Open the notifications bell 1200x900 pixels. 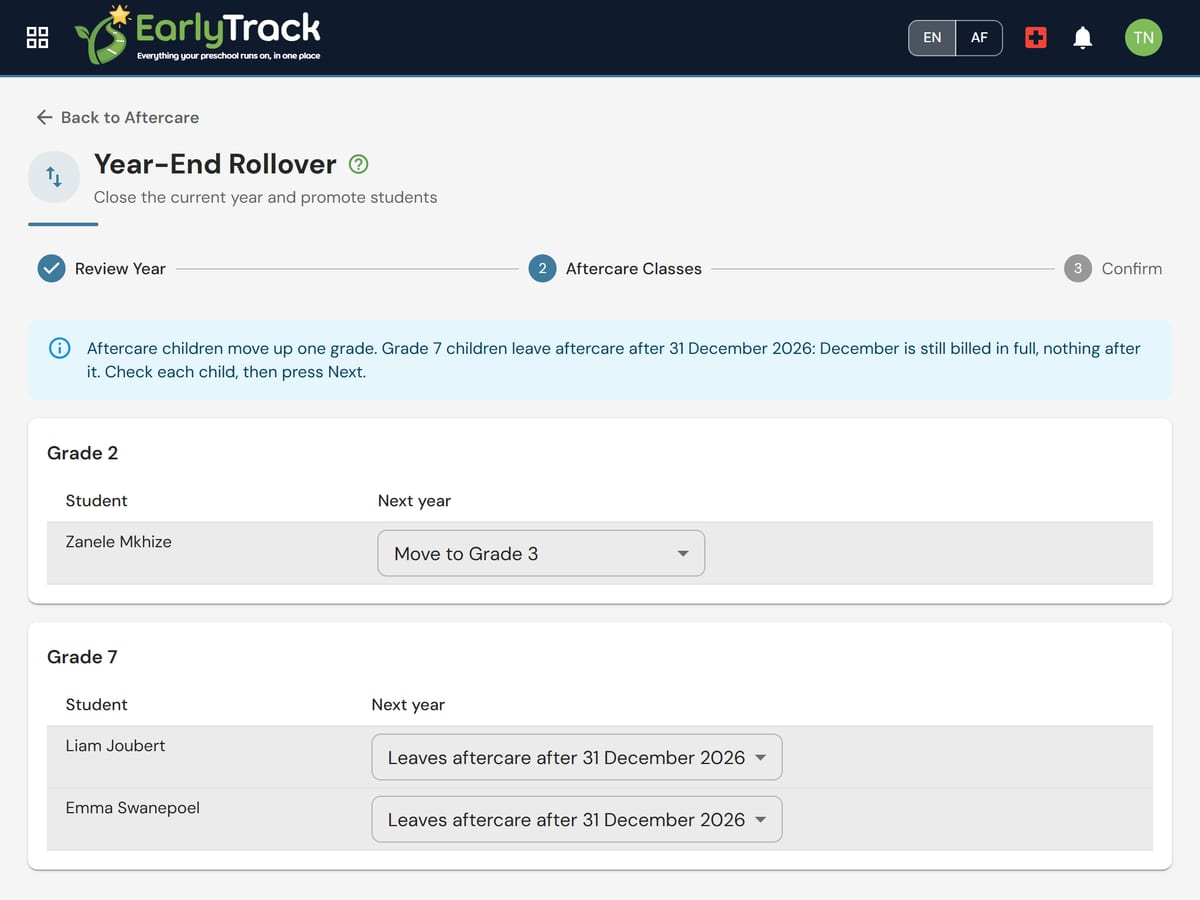1082,38
